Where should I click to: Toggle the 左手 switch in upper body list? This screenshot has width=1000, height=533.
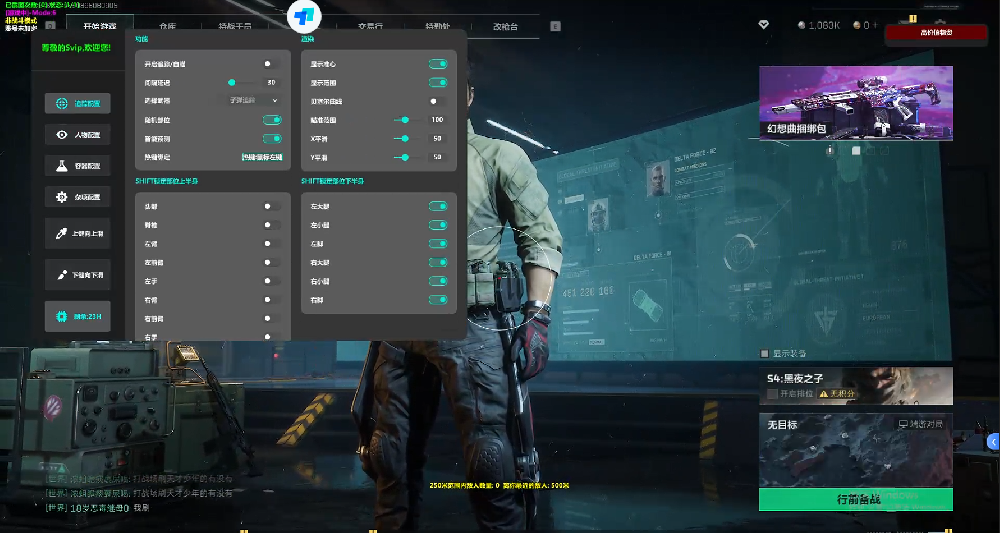(x=272, y=281)
